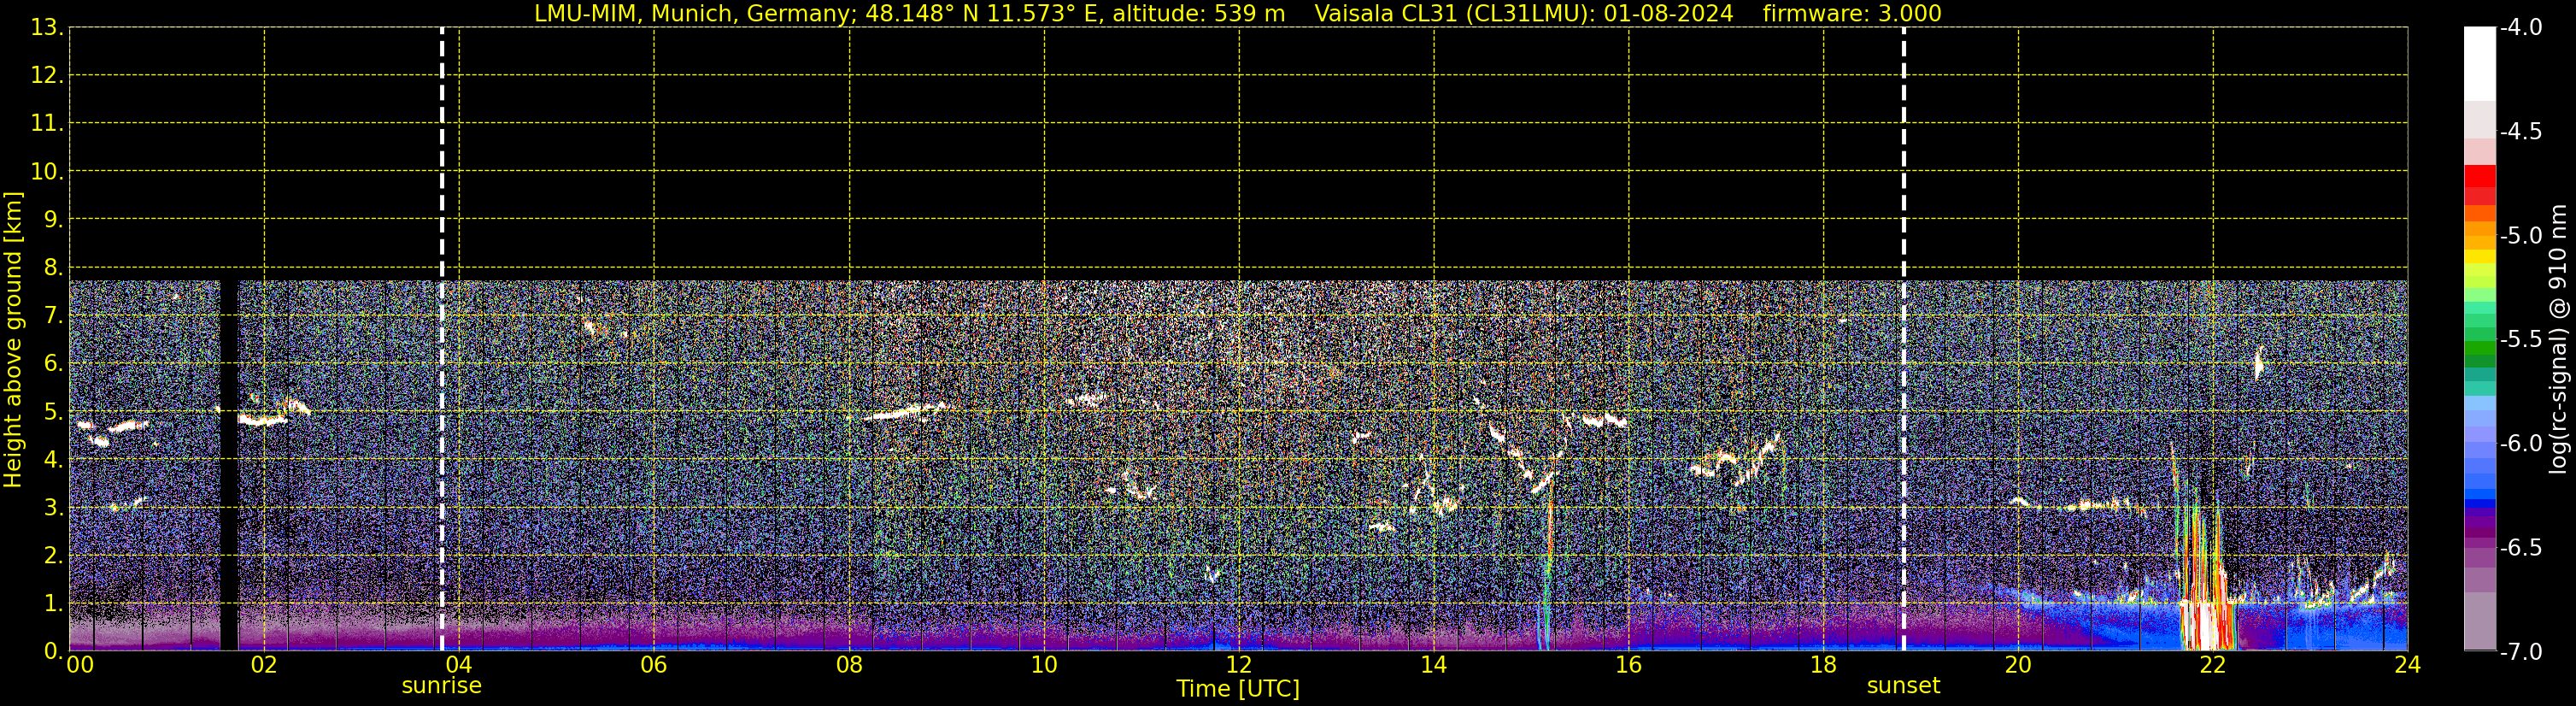Click the 13 km height axis tick label
This screenshot has height=706, width=2576.
pos(45,28)
